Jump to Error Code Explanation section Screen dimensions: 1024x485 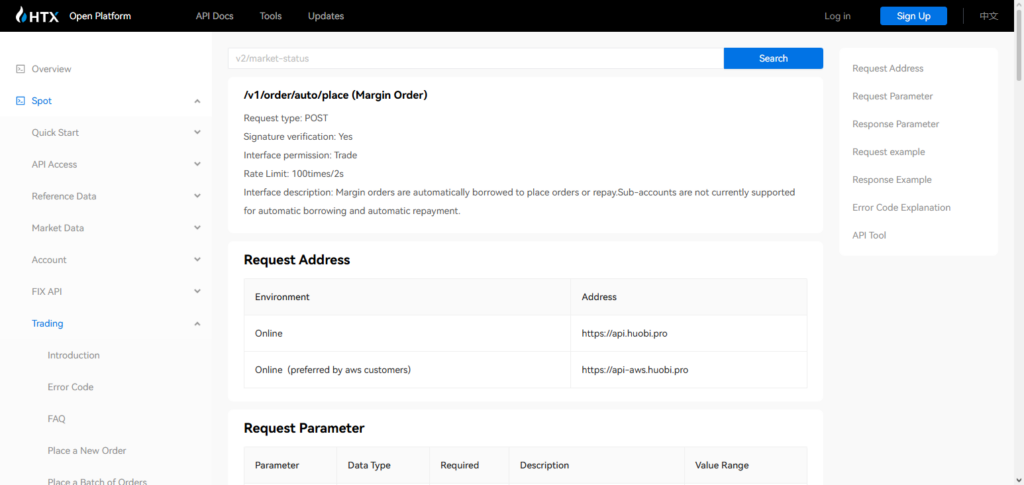click(901, 208)
